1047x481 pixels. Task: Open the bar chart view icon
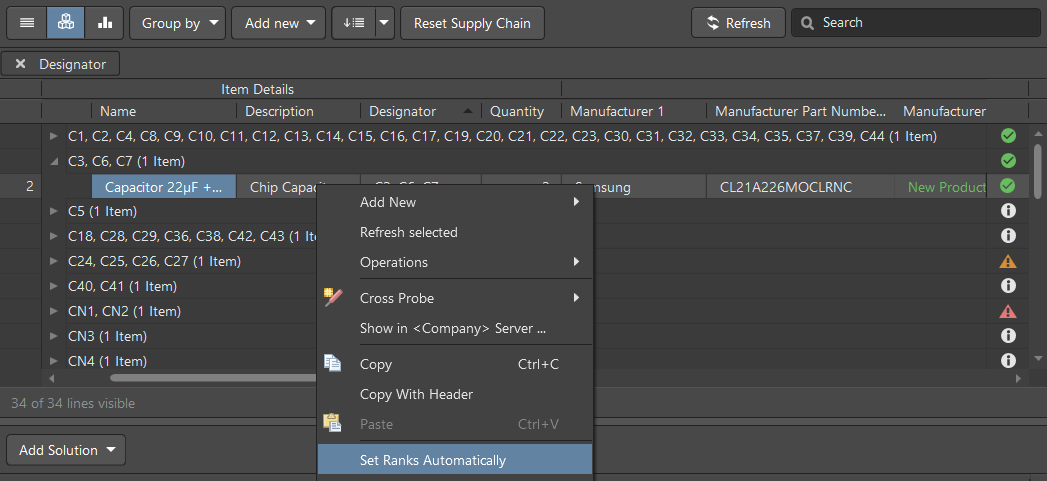tap(105, 23)
